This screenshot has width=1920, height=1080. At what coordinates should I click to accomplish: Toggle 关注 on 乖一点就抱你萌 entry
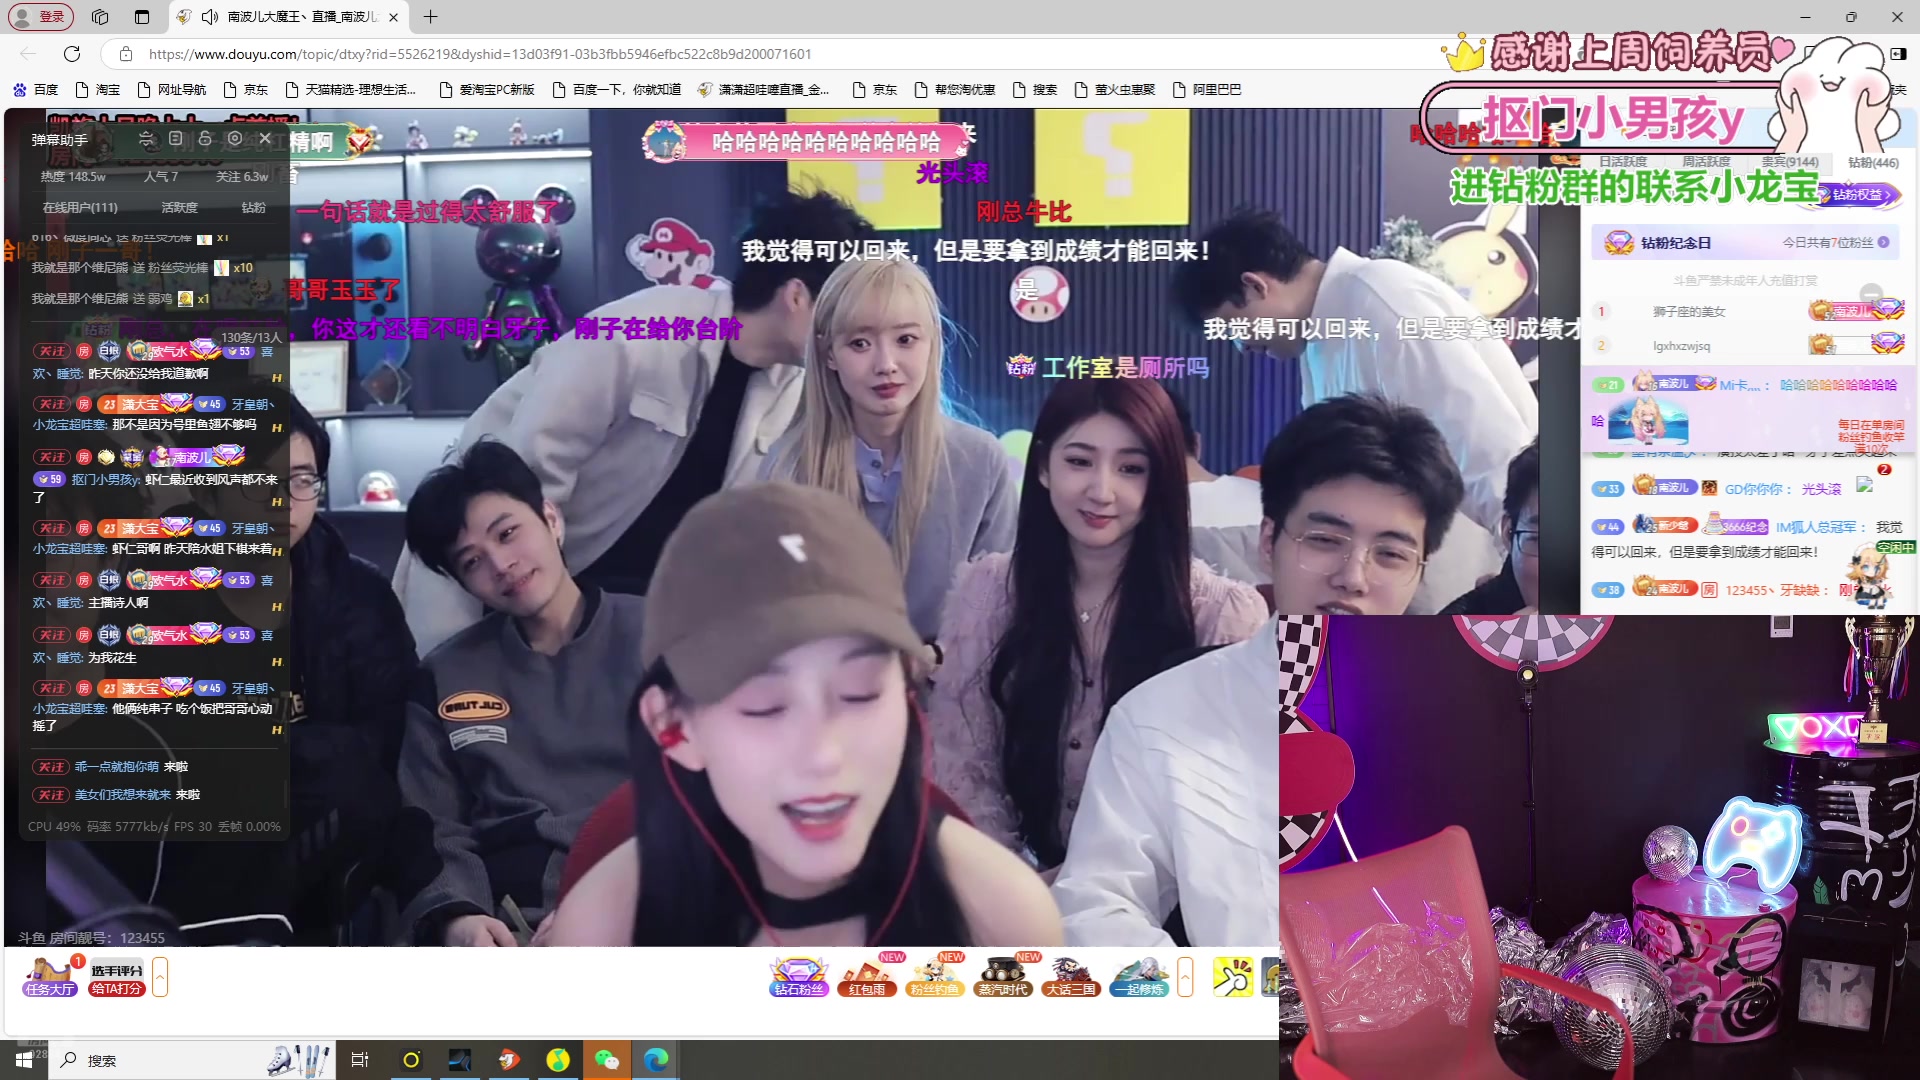coord(51,767)
